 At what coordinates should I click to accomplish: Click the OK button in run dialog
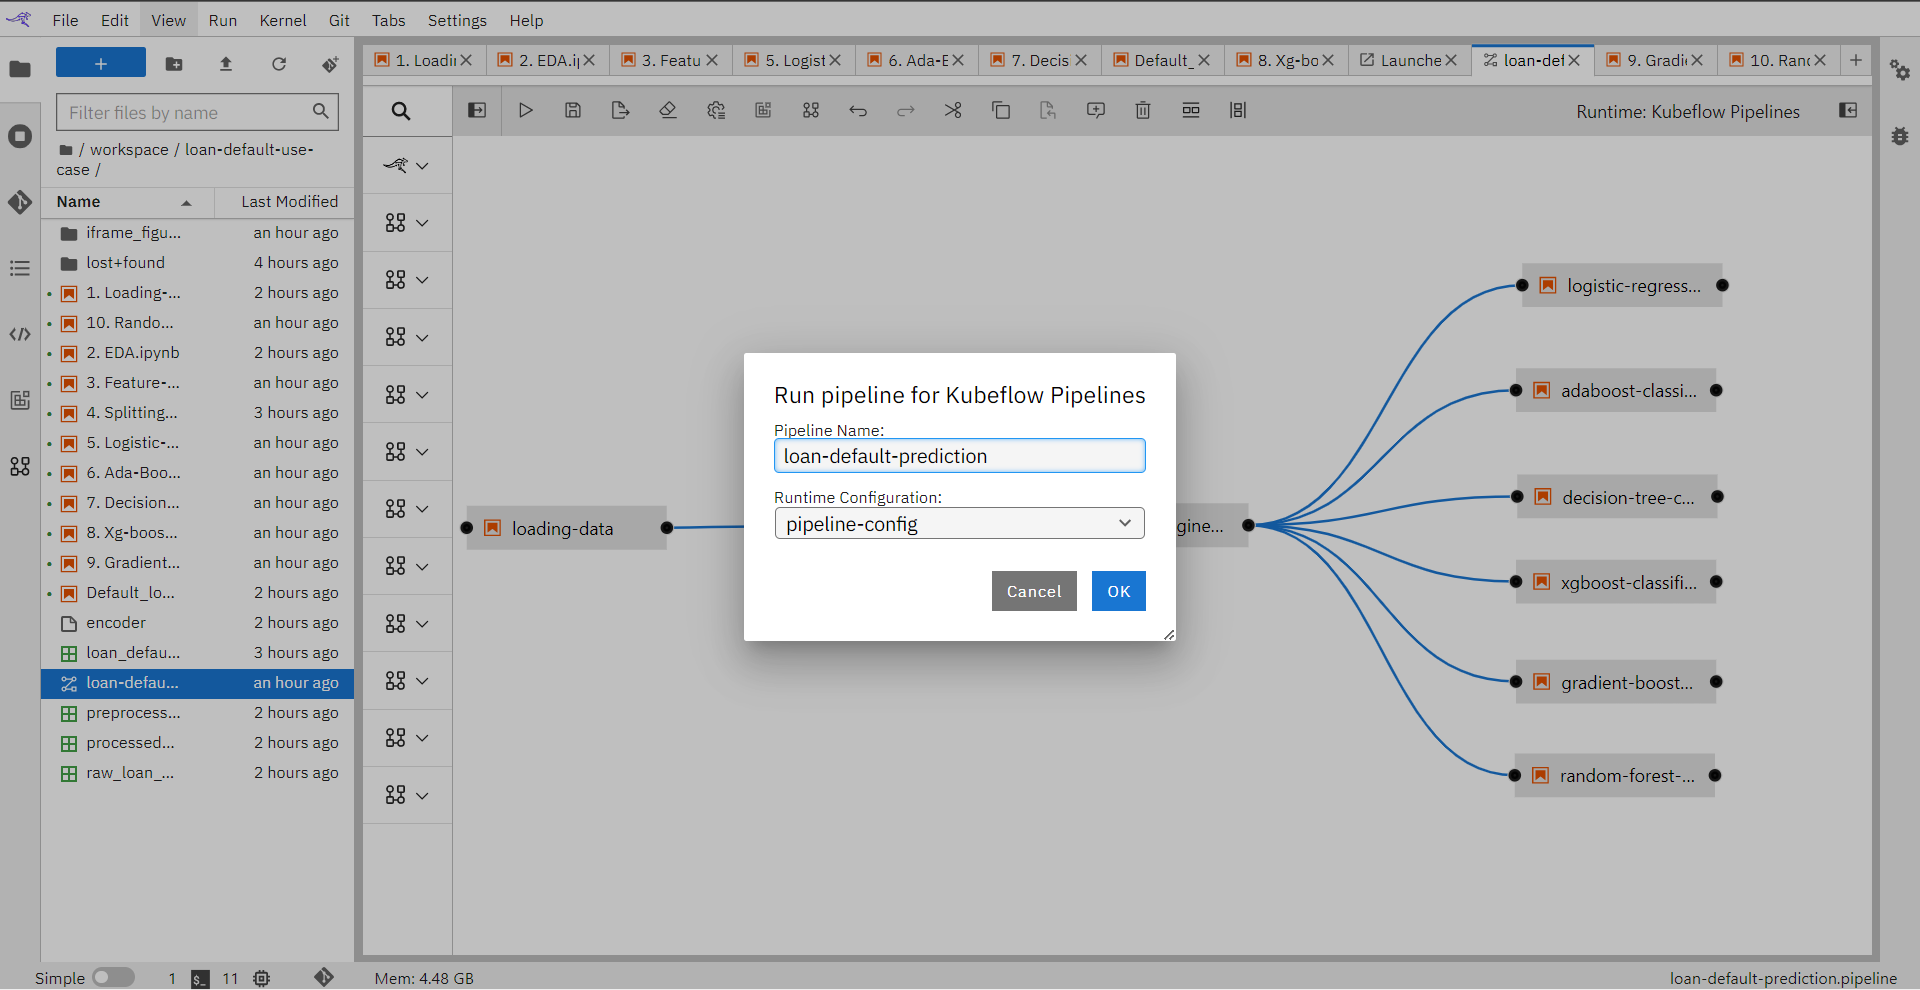pyautogui.click(x=1119, y=591)
